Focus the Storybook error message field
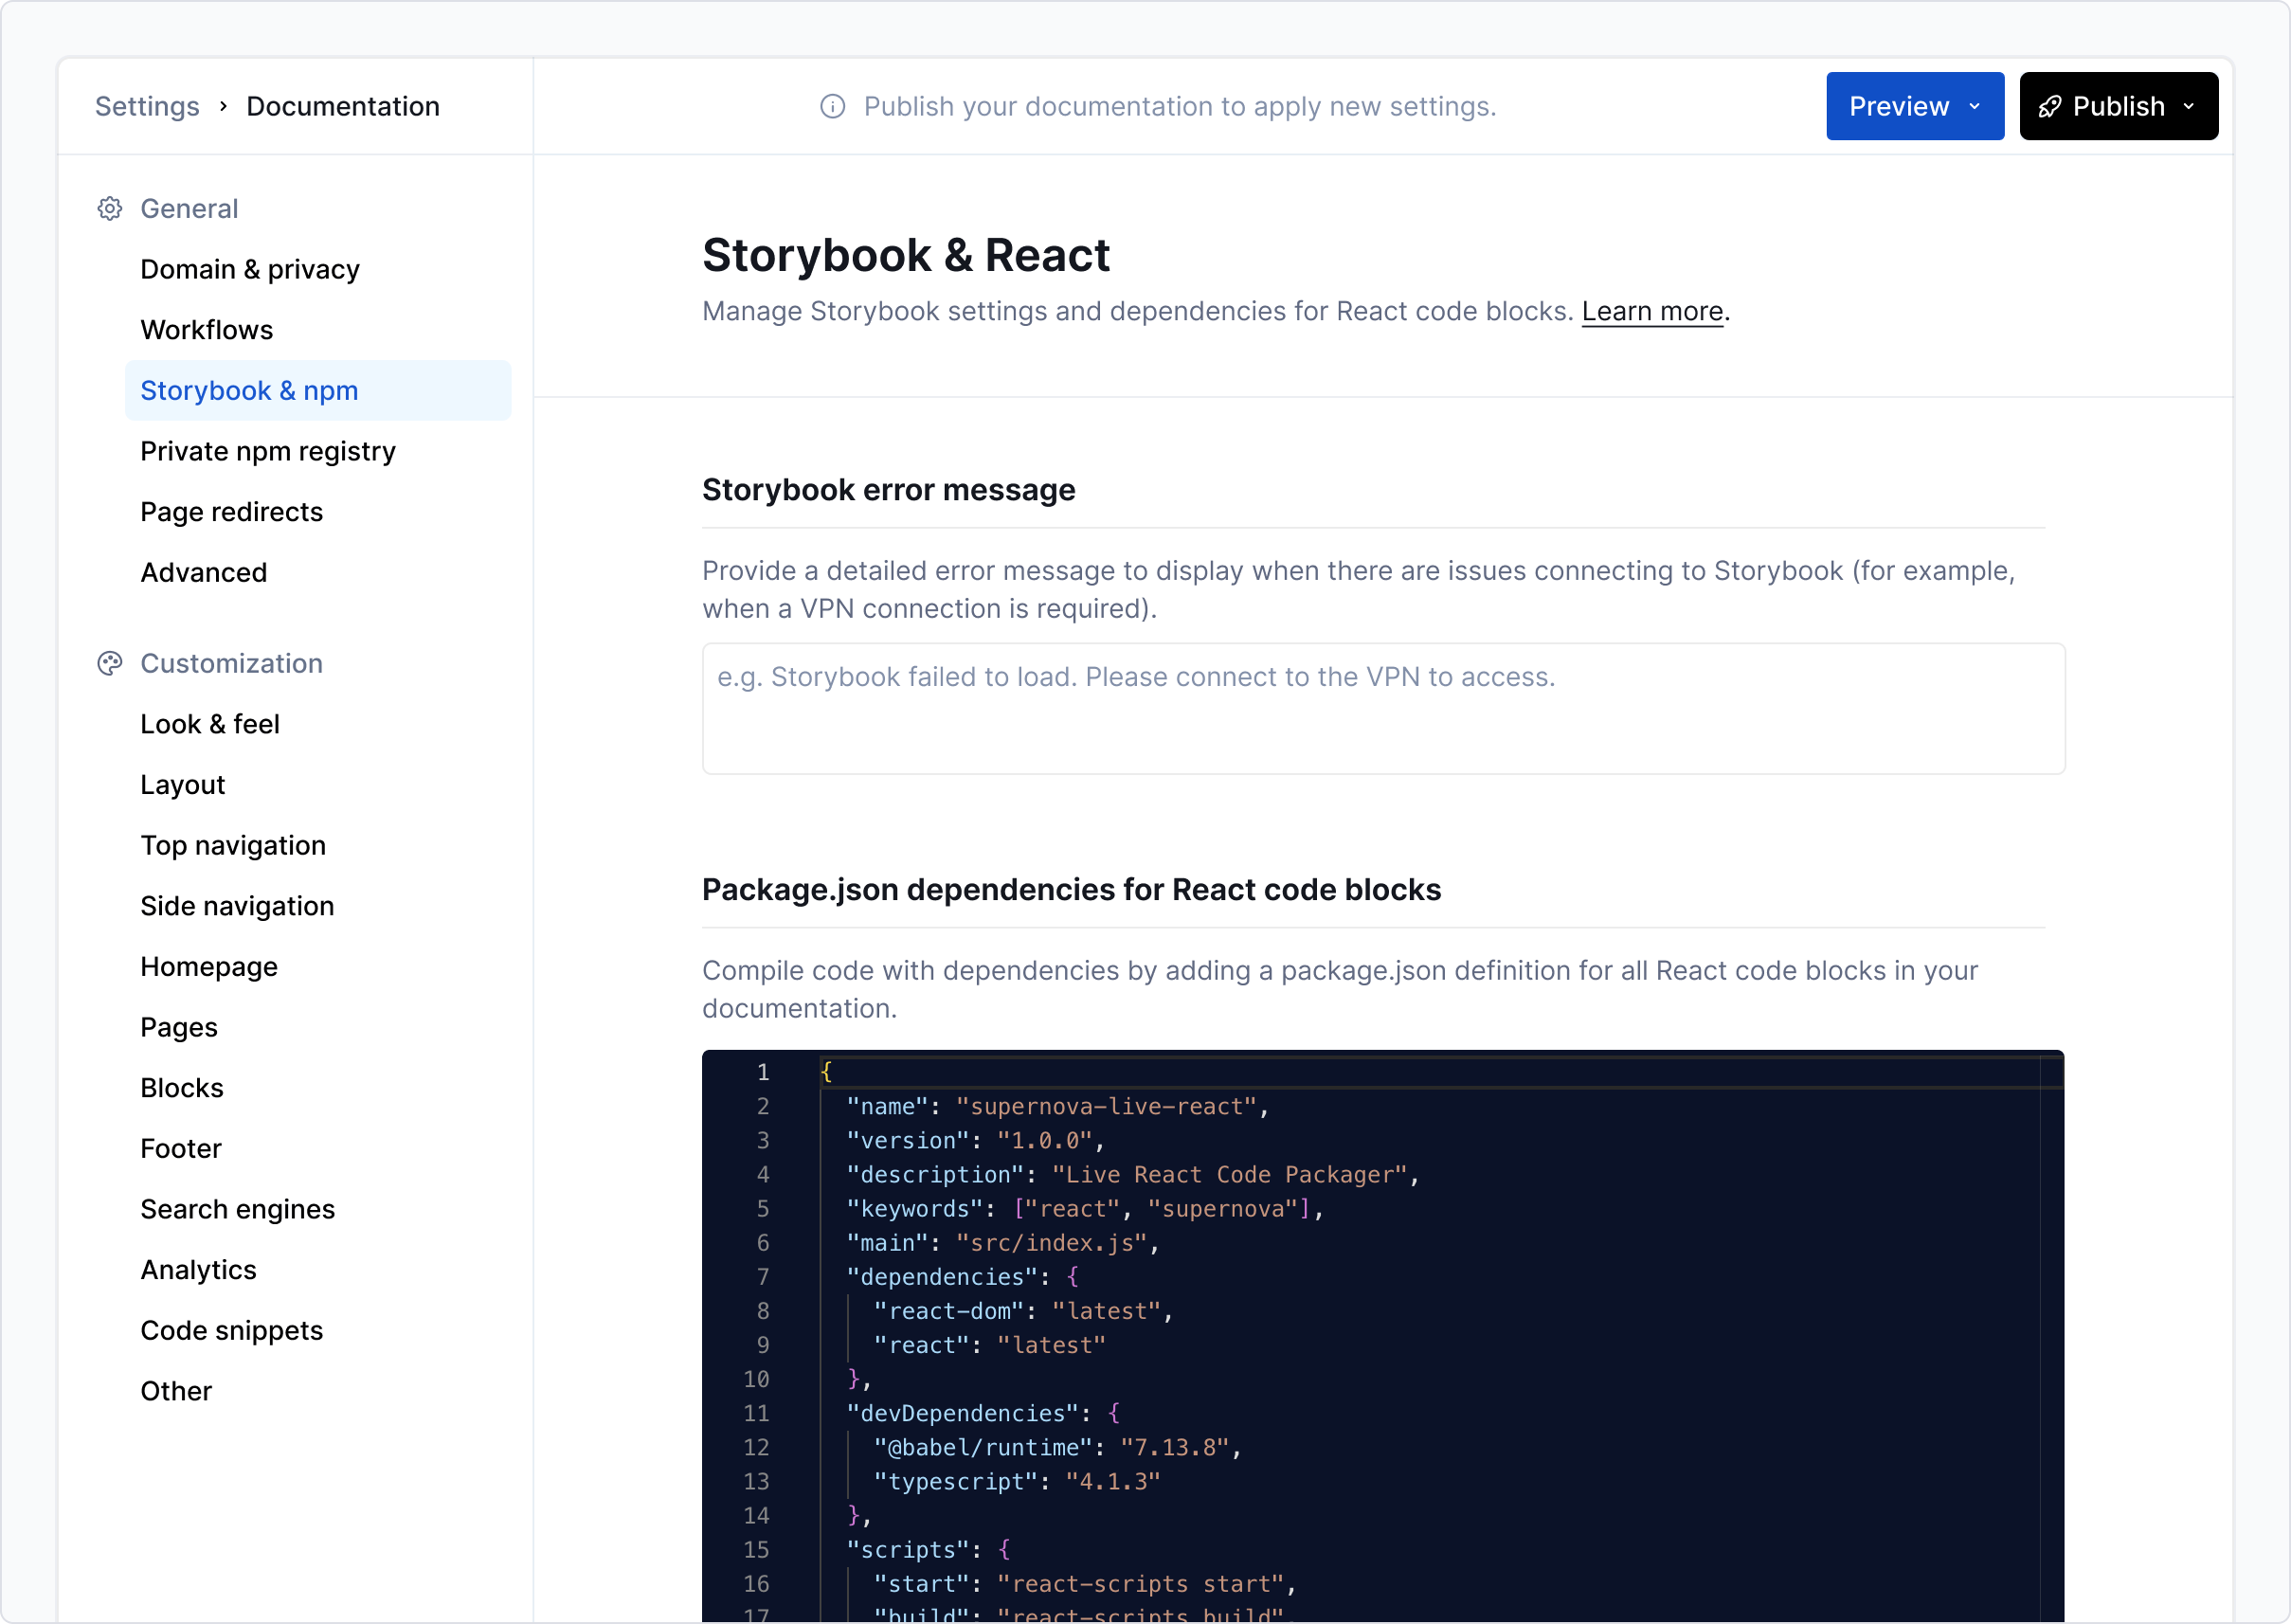 pos(1383,708)
